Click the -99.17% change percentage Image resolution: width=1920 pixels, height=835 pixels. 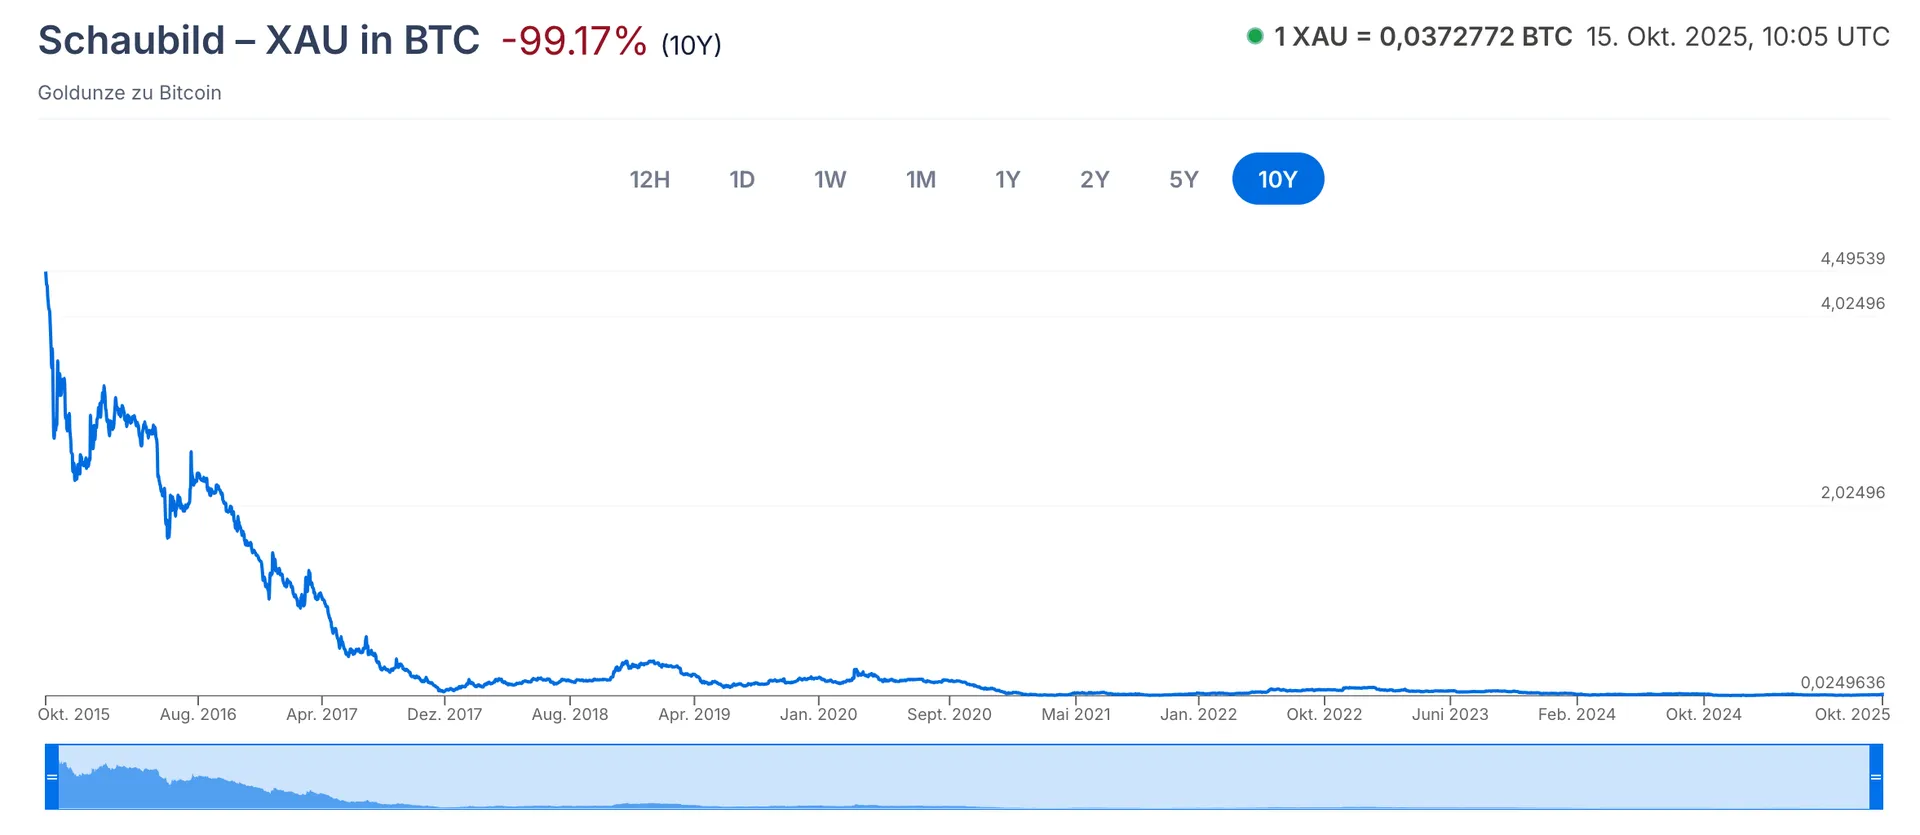(x=574, y=41)
